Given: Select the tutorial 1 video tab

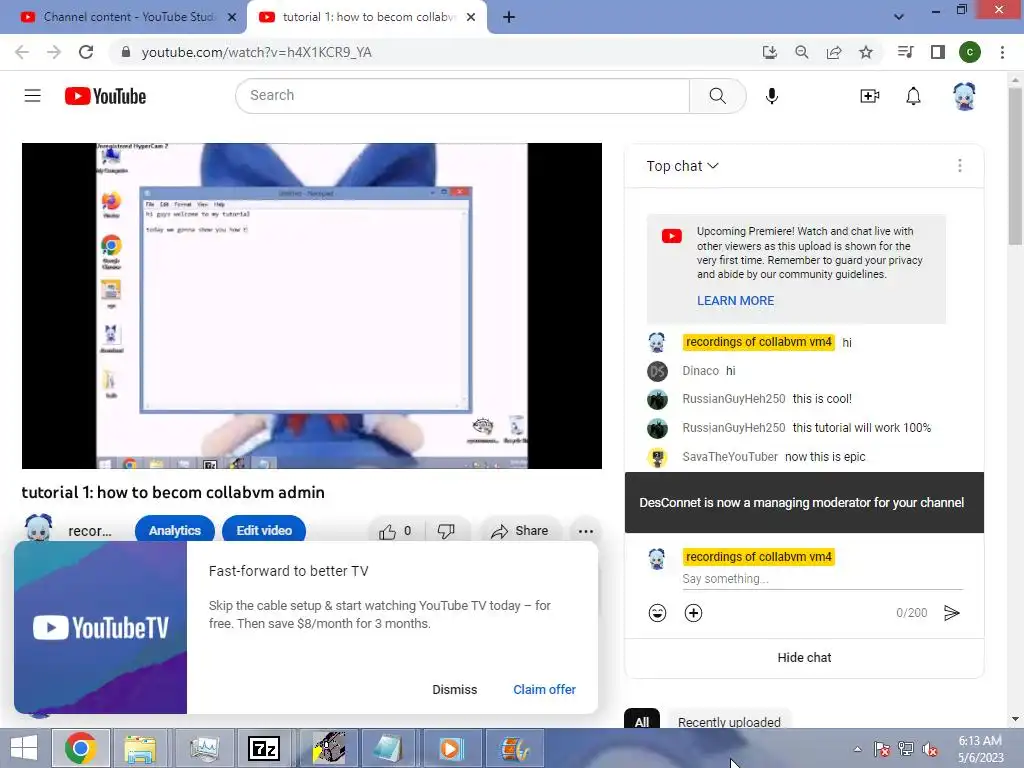Looking at the screenshot, I should point(367,17).
